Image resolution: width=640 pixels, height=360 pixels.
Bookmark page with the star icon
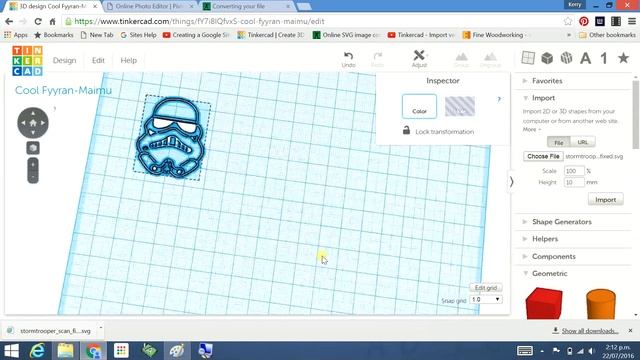568,22
